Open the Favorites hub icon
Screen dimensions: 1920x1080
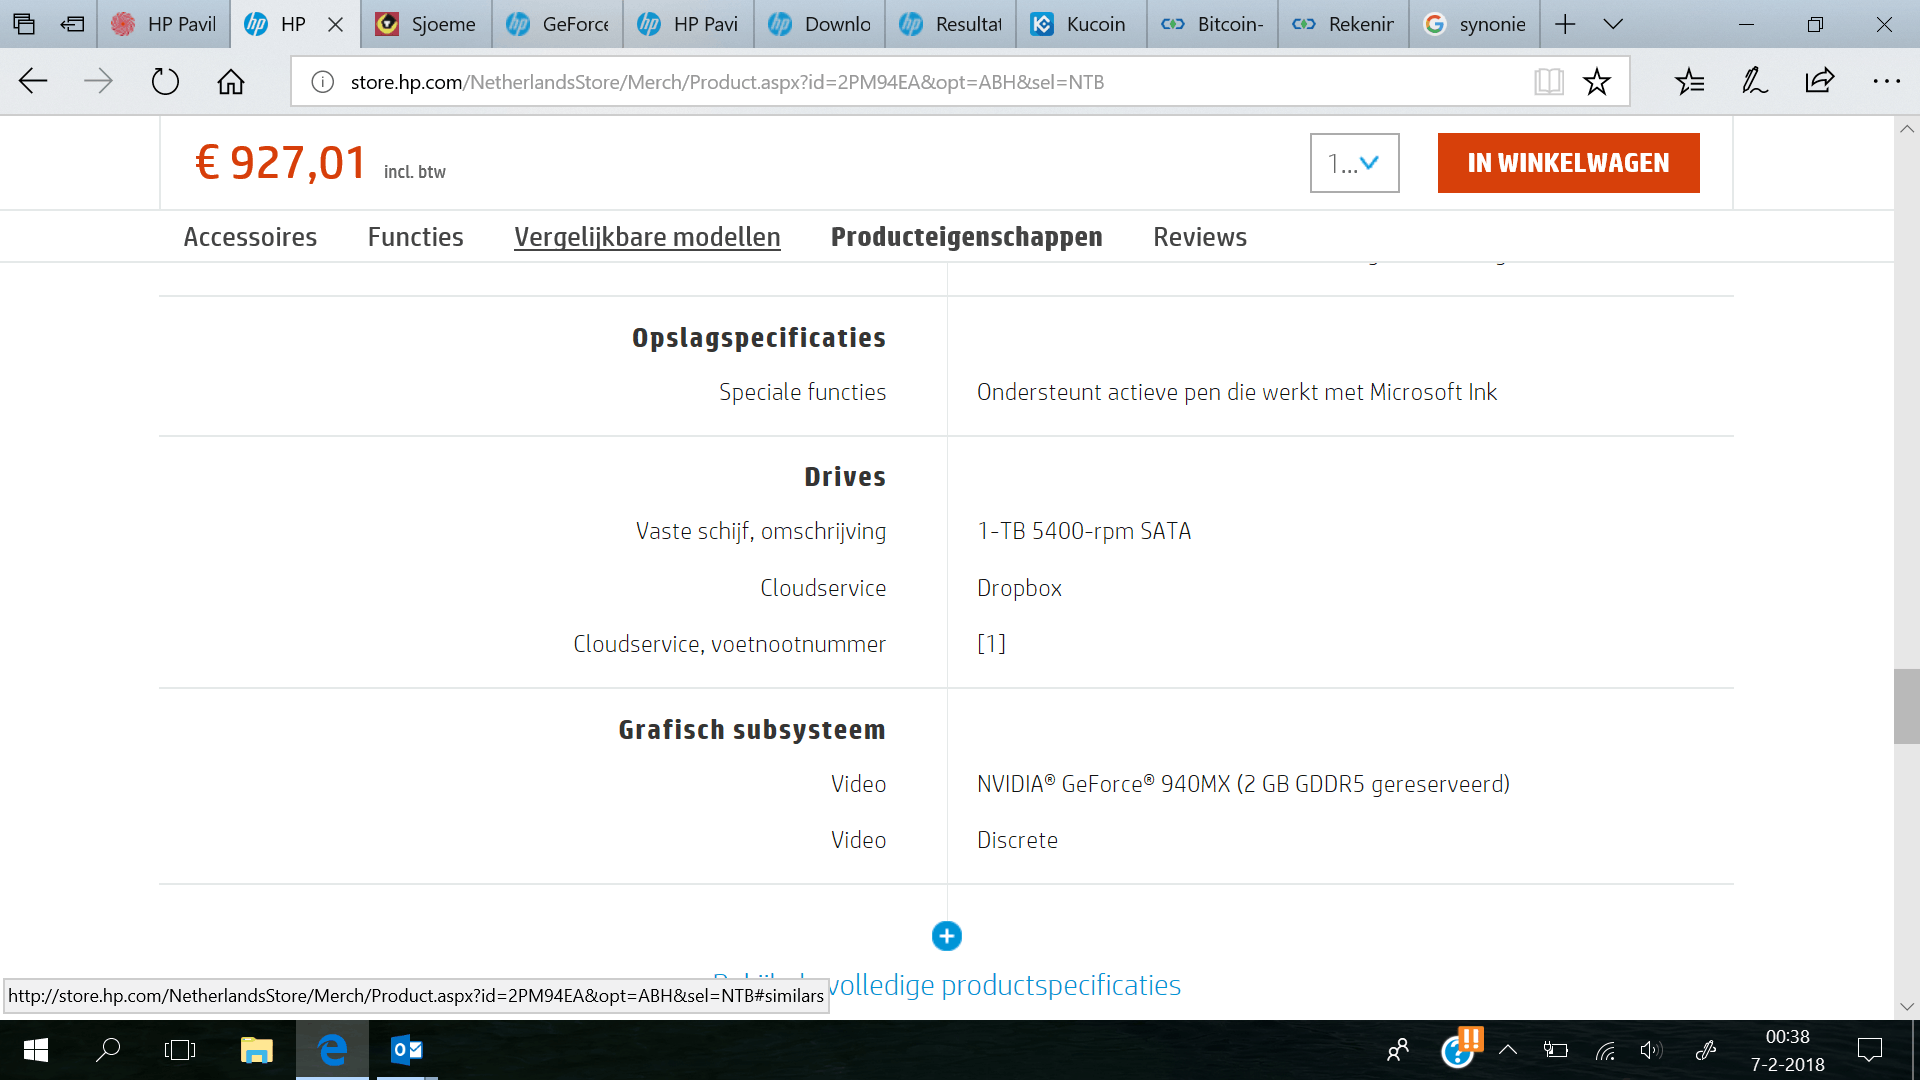click(x=1690, y=81)
